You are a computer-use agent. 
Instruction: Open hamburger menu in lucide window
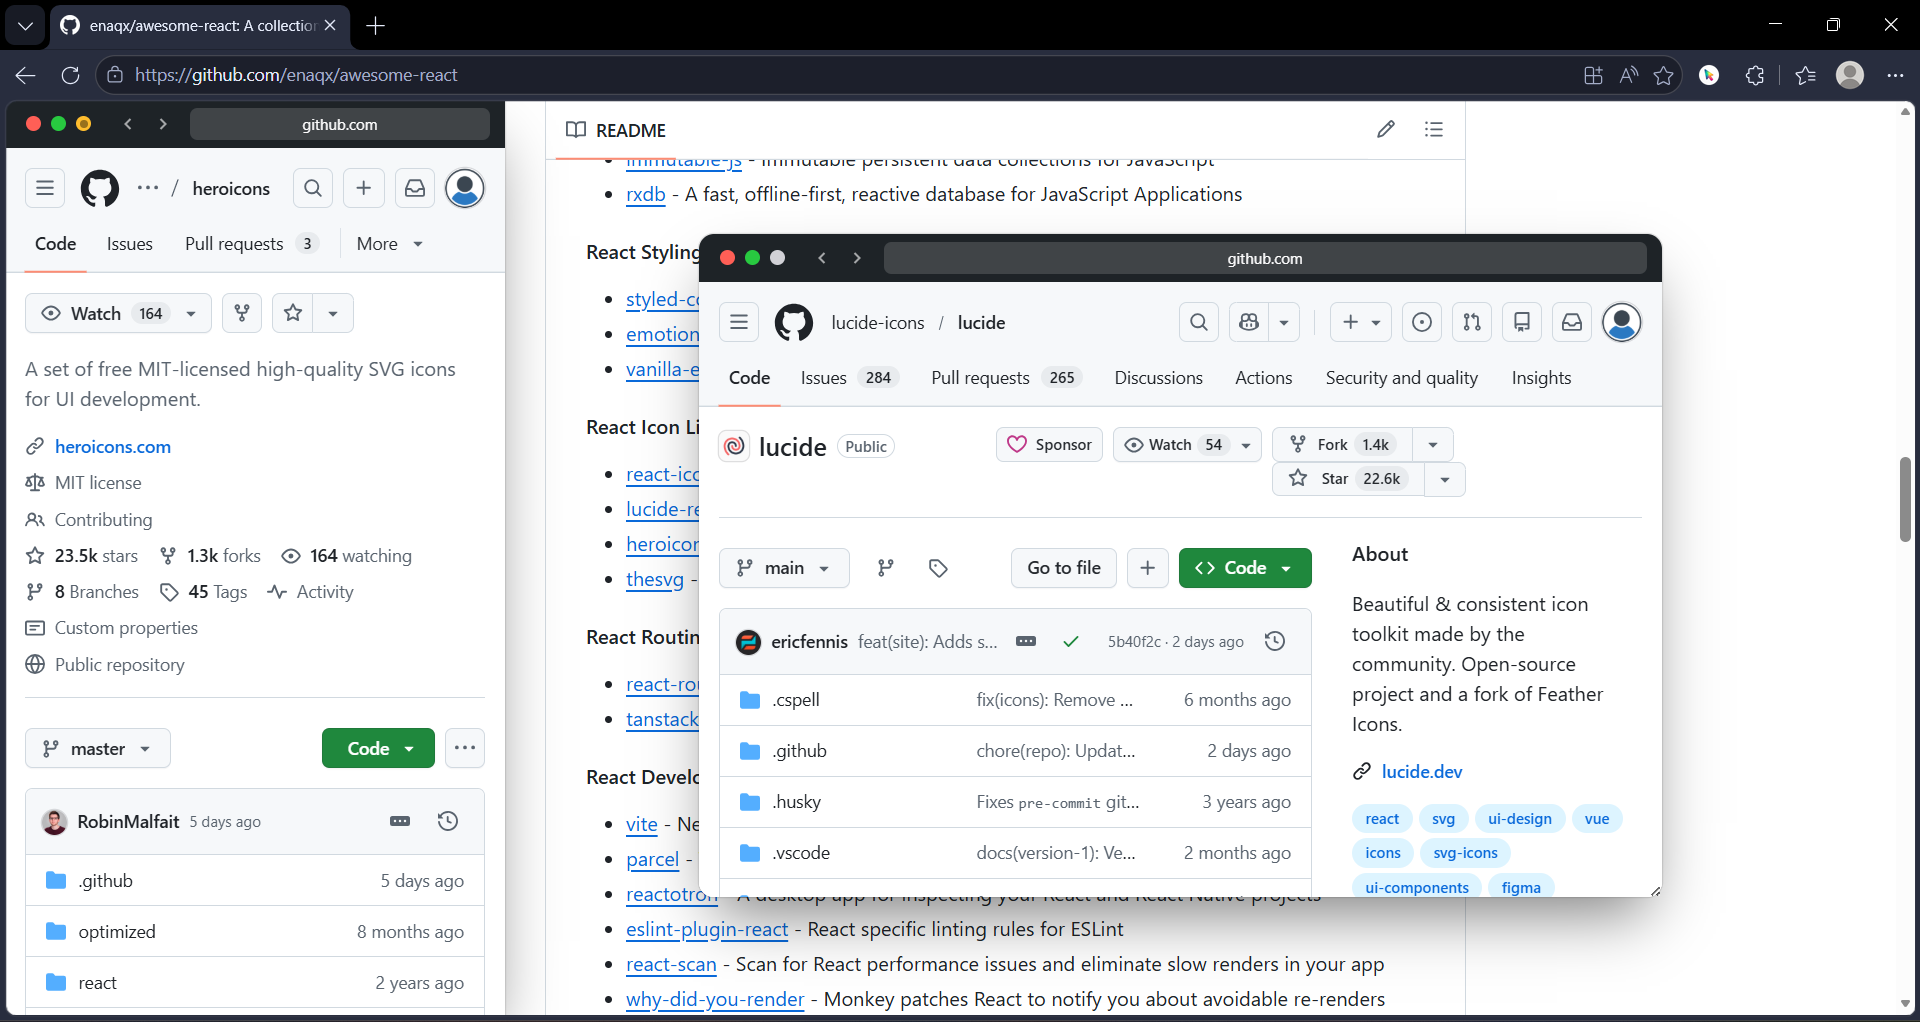click(739, 322)
